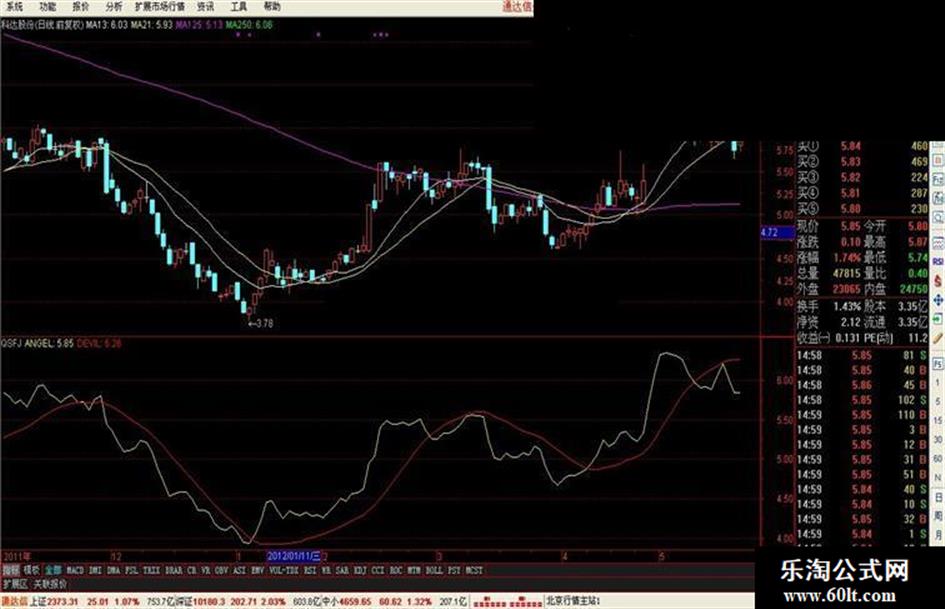Image resolution: width=945 pixels, height=609 pixels.
Task: Click the F5 period sidebar icon
Action: point(938,364)
